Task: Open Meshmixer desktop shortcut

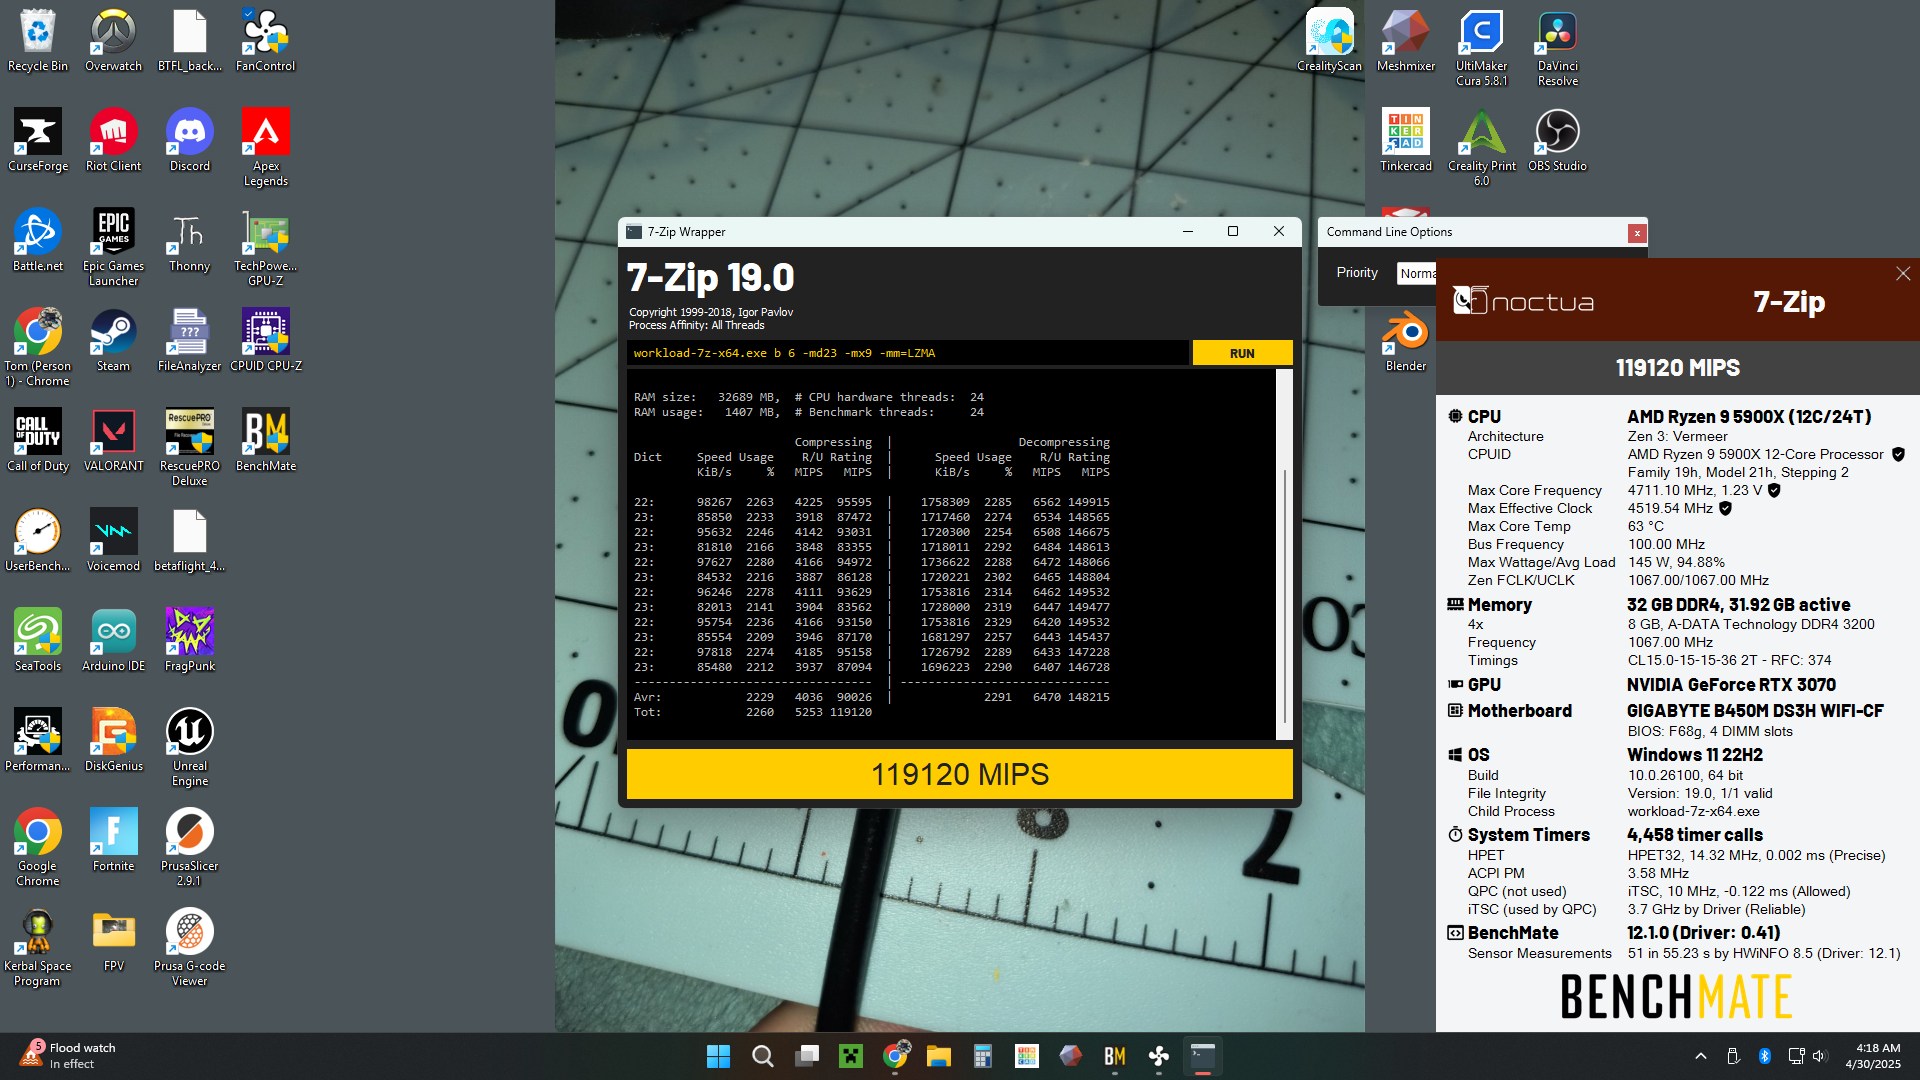Action: 1405,42
